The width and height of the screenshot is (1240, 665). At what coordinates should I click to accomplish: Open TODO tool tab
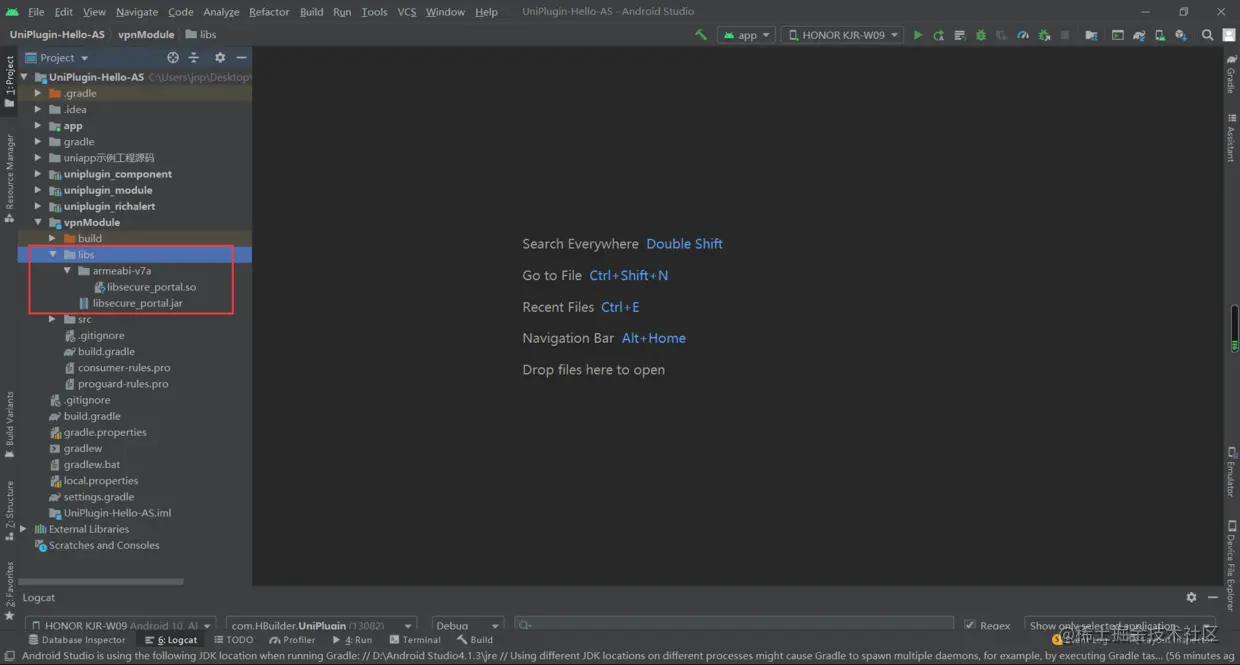click(233, 640)
